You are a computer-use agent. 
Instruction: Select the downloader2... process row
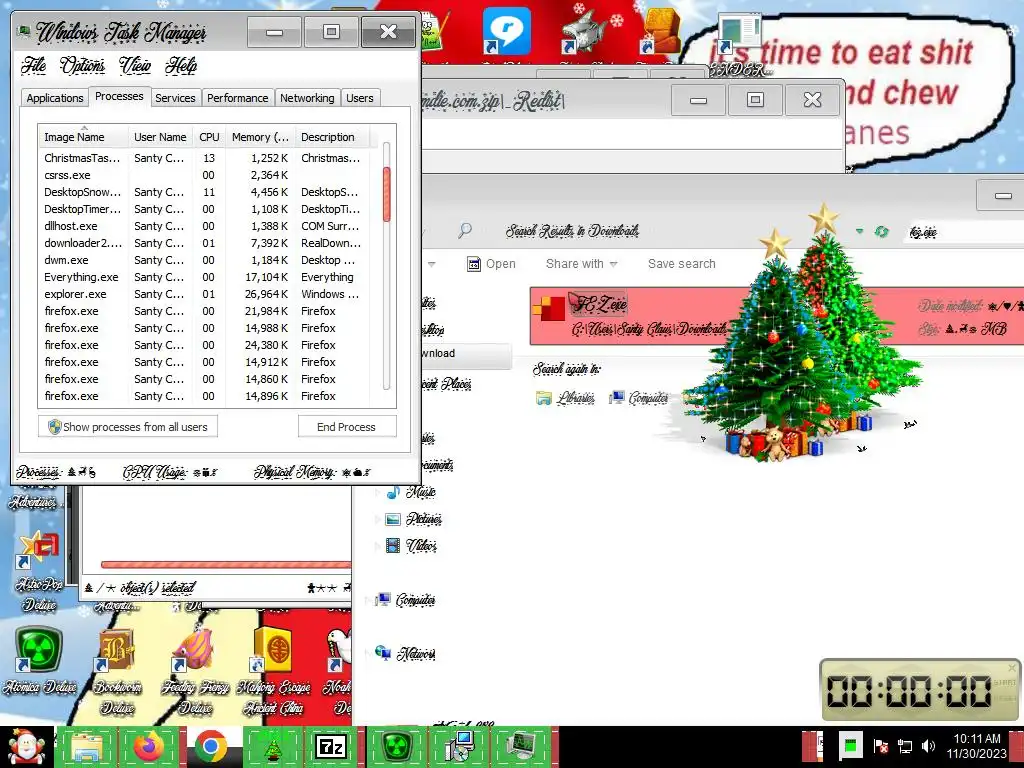click(204, 243)
